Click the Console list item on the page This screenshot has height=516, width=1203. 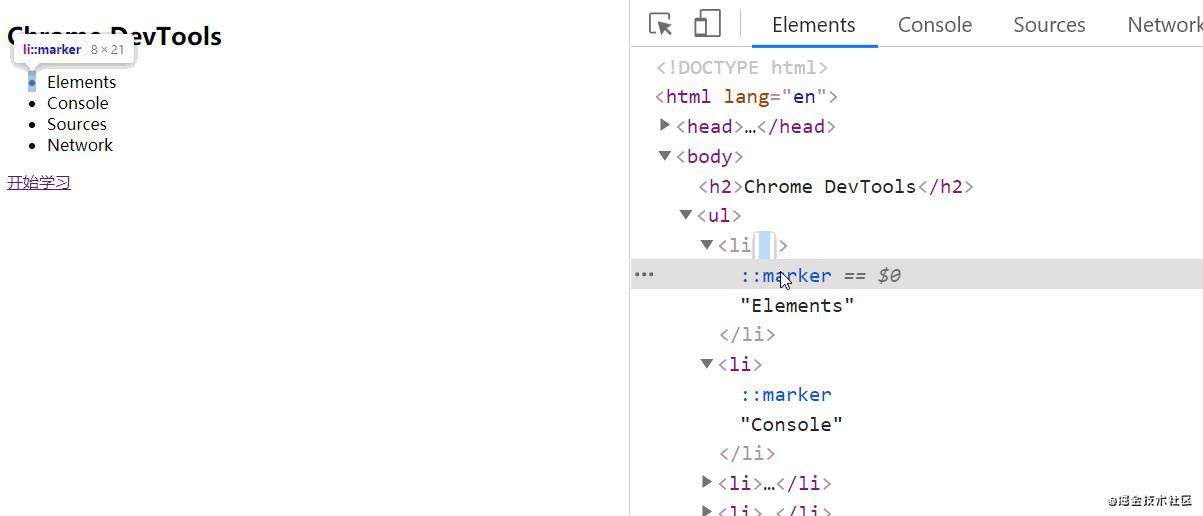click(x=78, y=103)
